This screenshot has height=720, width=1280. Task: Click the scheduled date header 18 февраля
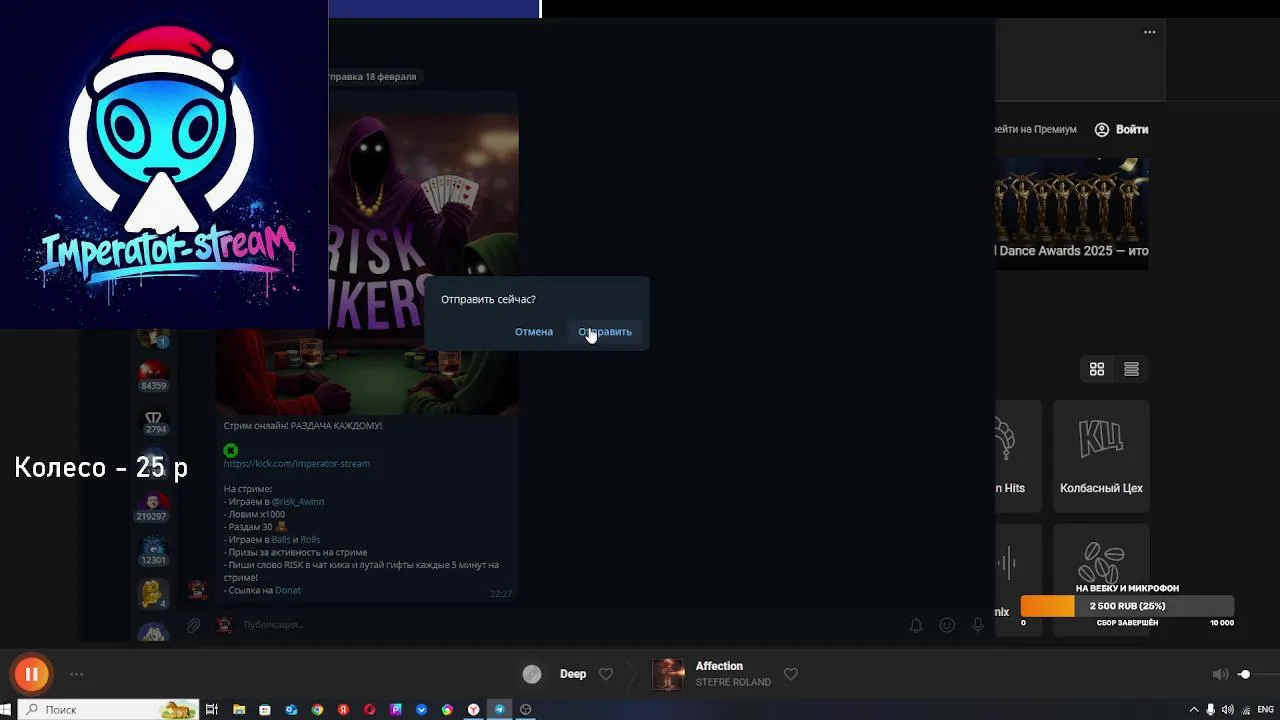pos(372,76)
